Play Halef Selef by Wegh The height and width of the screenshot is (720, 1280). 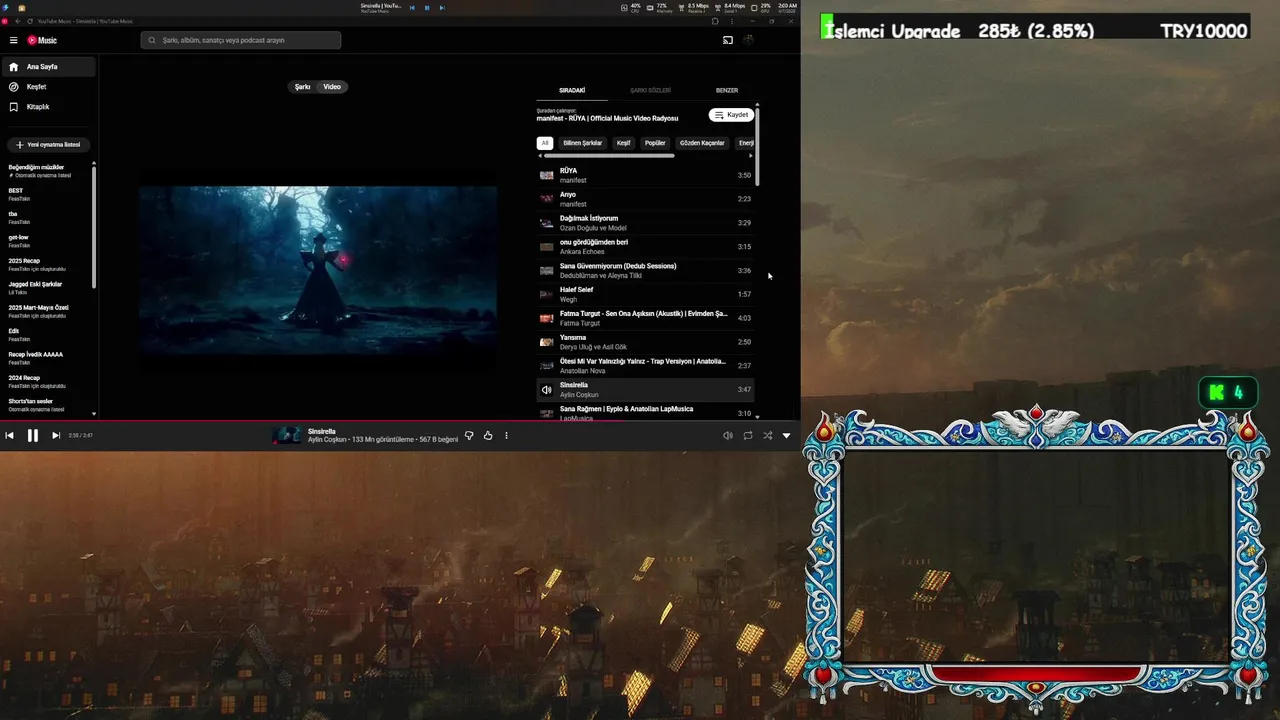pyautogui.click(x=645, y=294)
